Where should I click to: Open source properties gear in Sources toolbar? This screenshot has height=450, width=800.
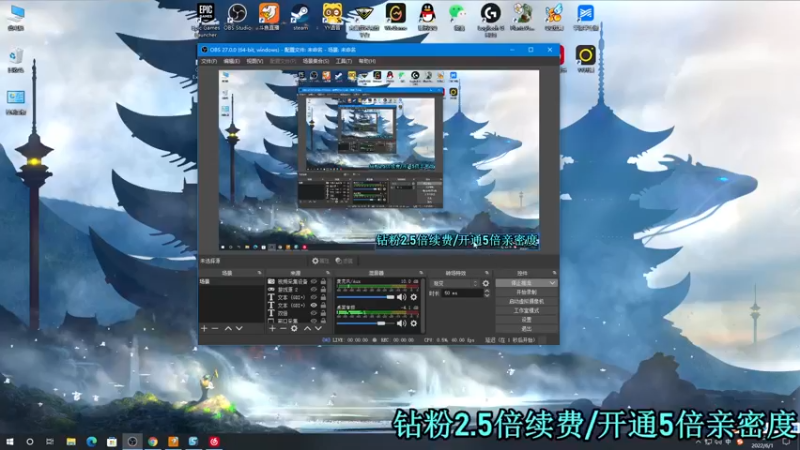pos(294,329)
